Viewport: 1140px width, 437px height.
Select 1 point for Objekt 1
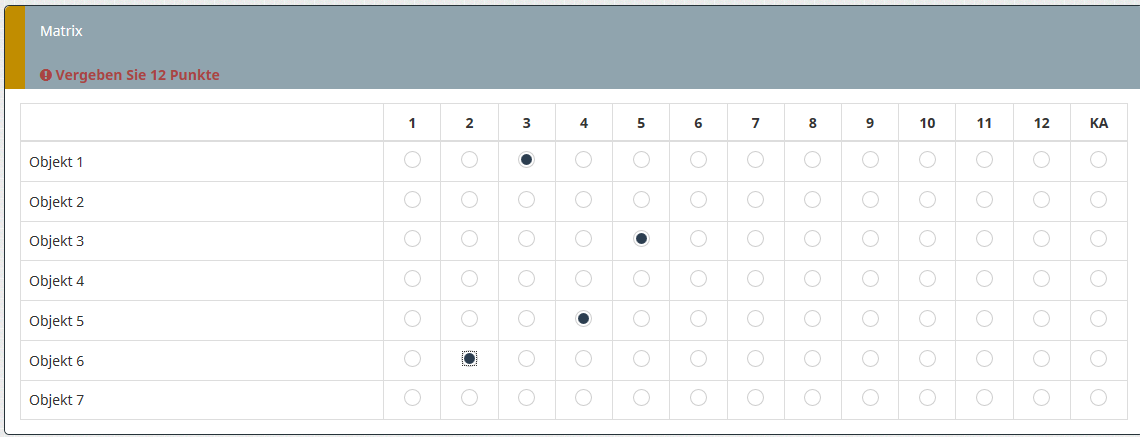pyautogui.click(x=412, y=159)
